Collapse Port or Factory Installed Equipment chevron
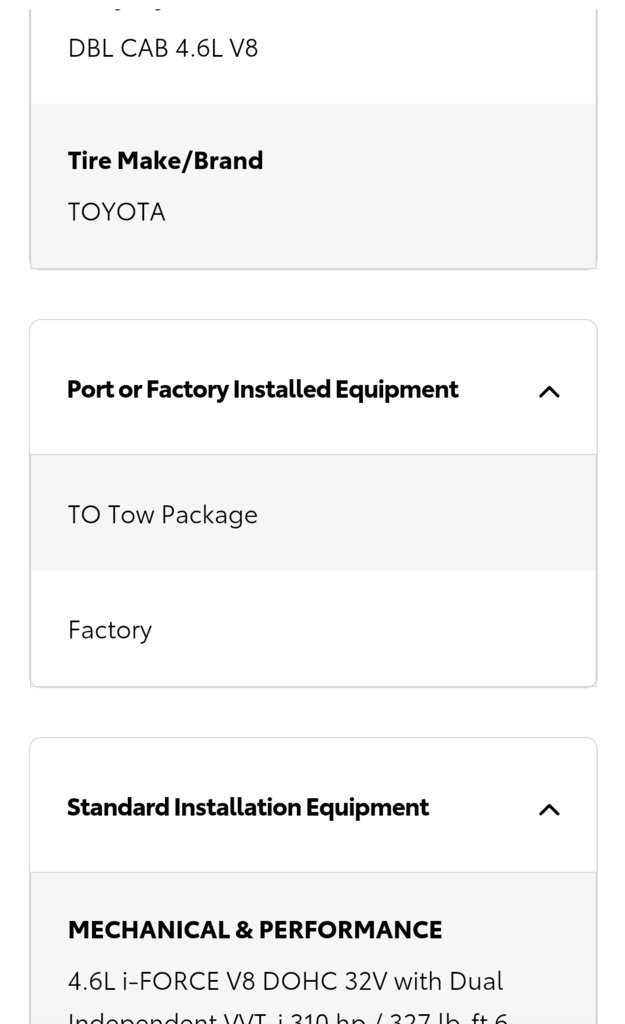The image size is (625, 1024). pos(549,391)
